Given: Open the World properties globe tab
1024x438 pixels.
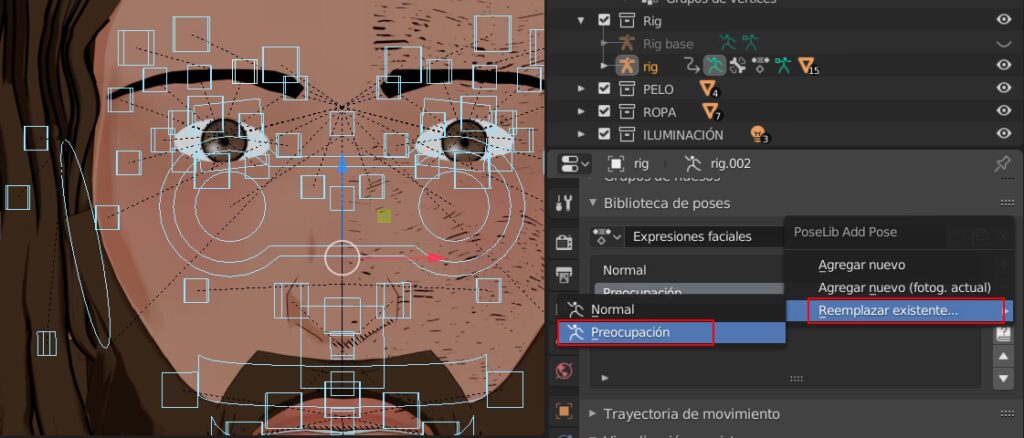Looking at the screenshot, I should coord(564,371).
